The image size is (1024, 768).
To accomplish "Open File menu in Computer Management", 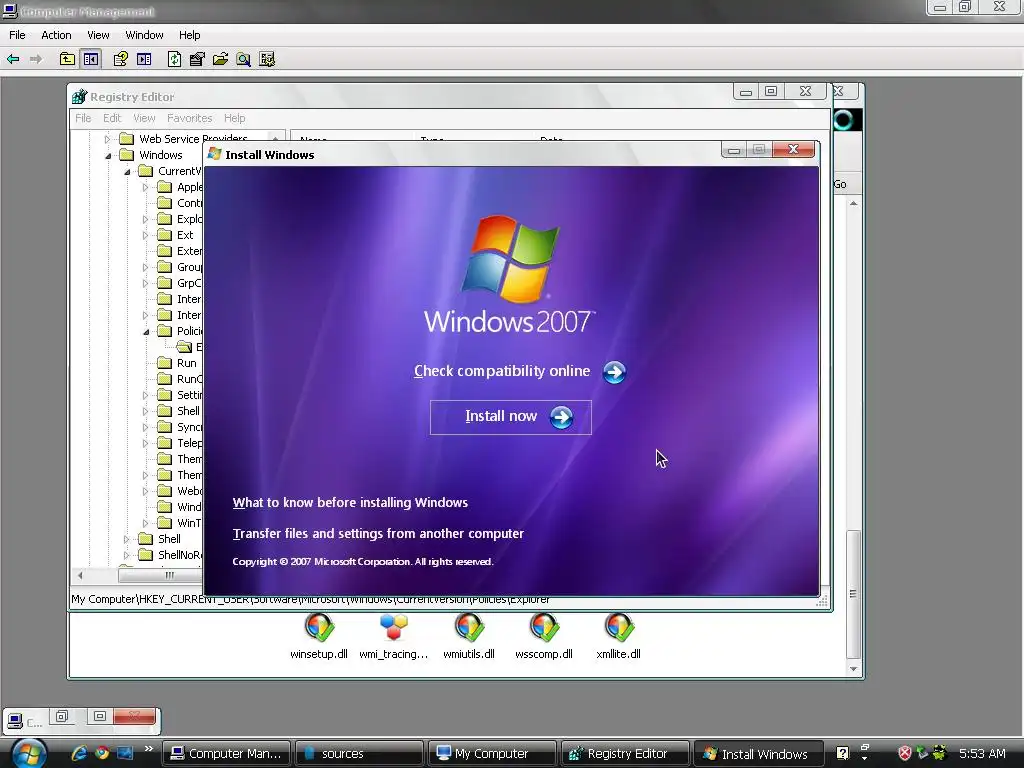I will pyautogui.click(x=17, y=35).
